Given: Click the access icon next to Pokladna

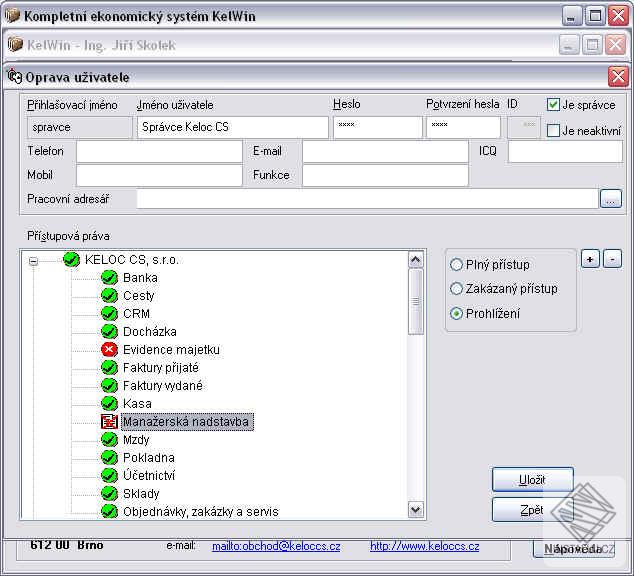Looking at the screenshot, I should [x=109, y=458].
